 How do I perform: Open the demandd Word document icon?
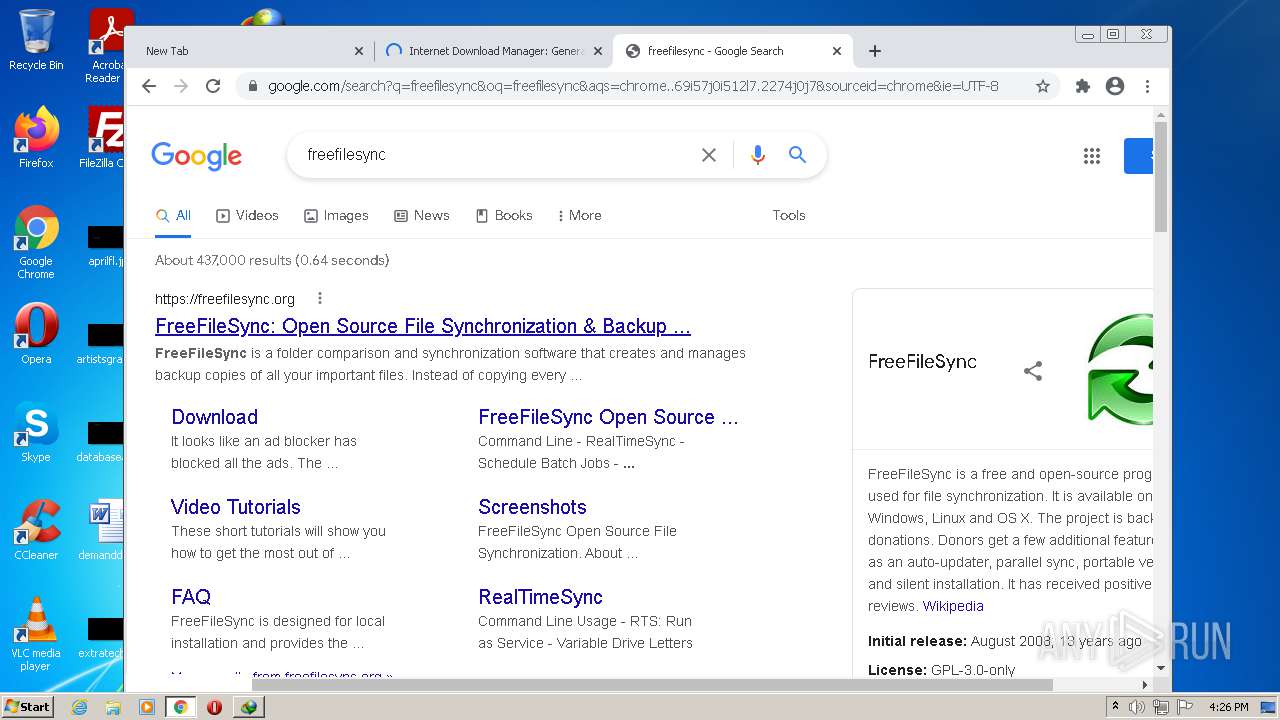(103, 530)
